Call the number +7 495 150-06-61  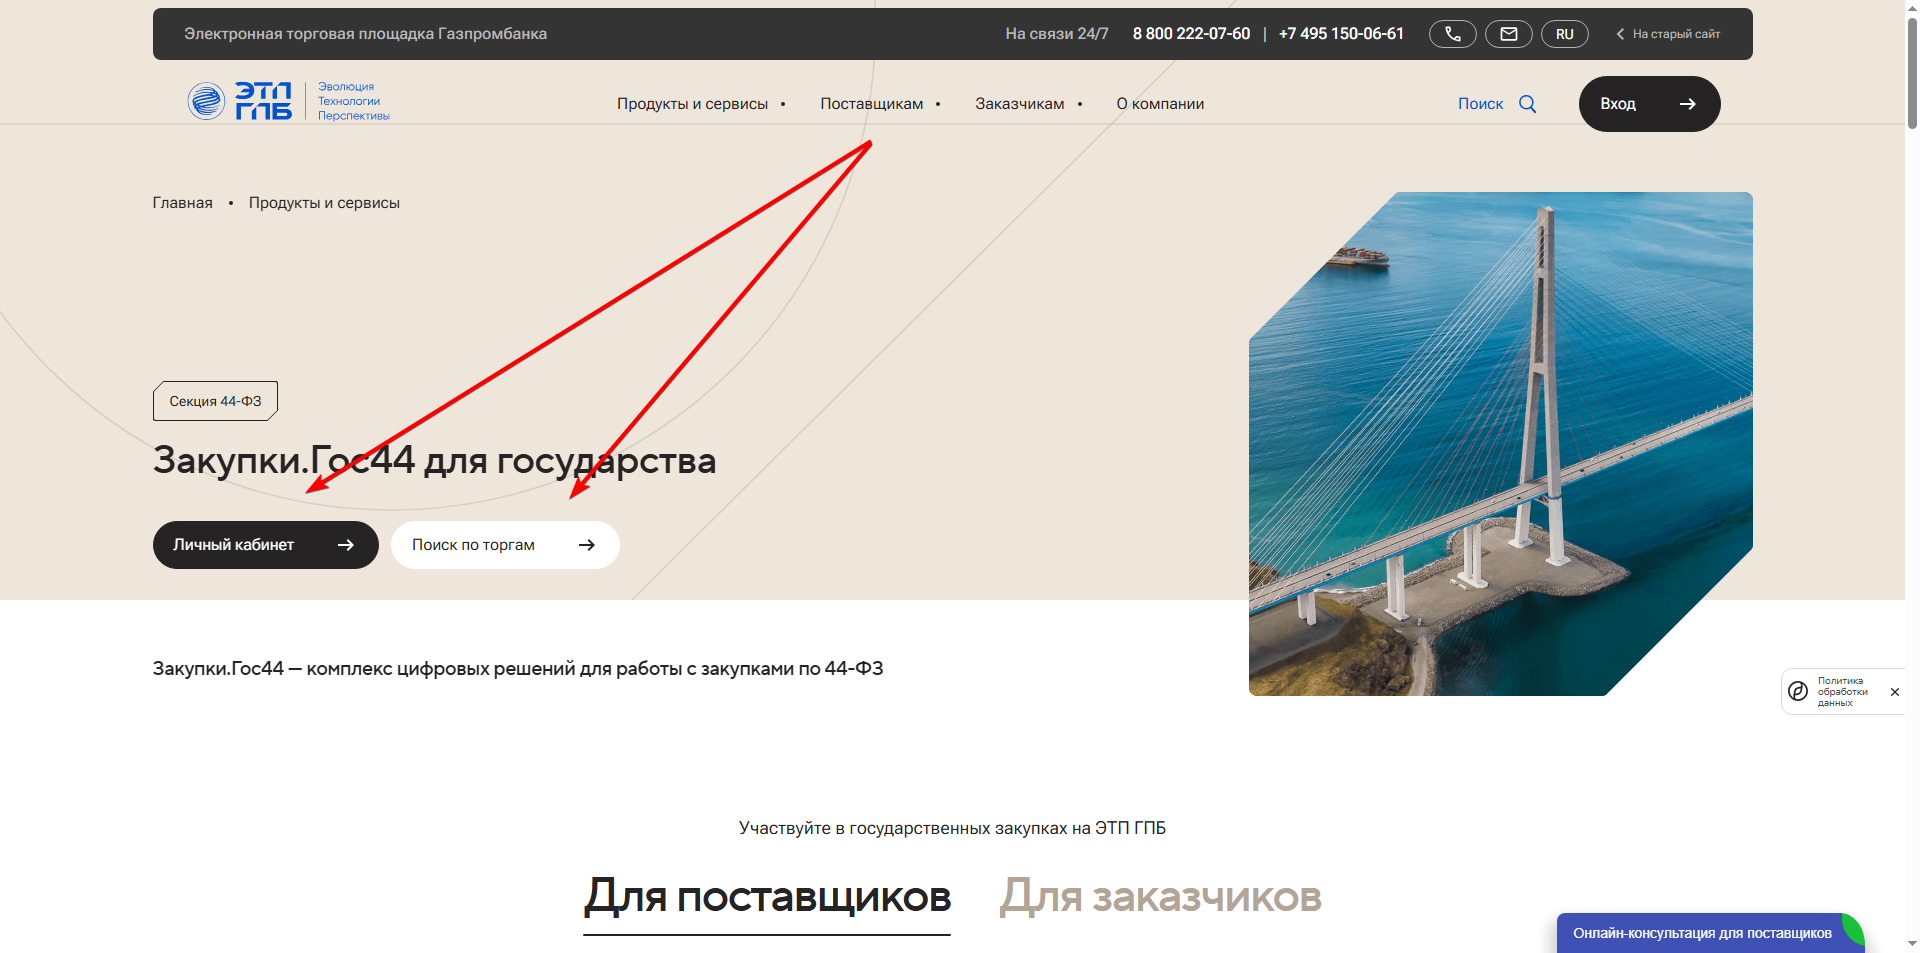[x=1341, y=34]
